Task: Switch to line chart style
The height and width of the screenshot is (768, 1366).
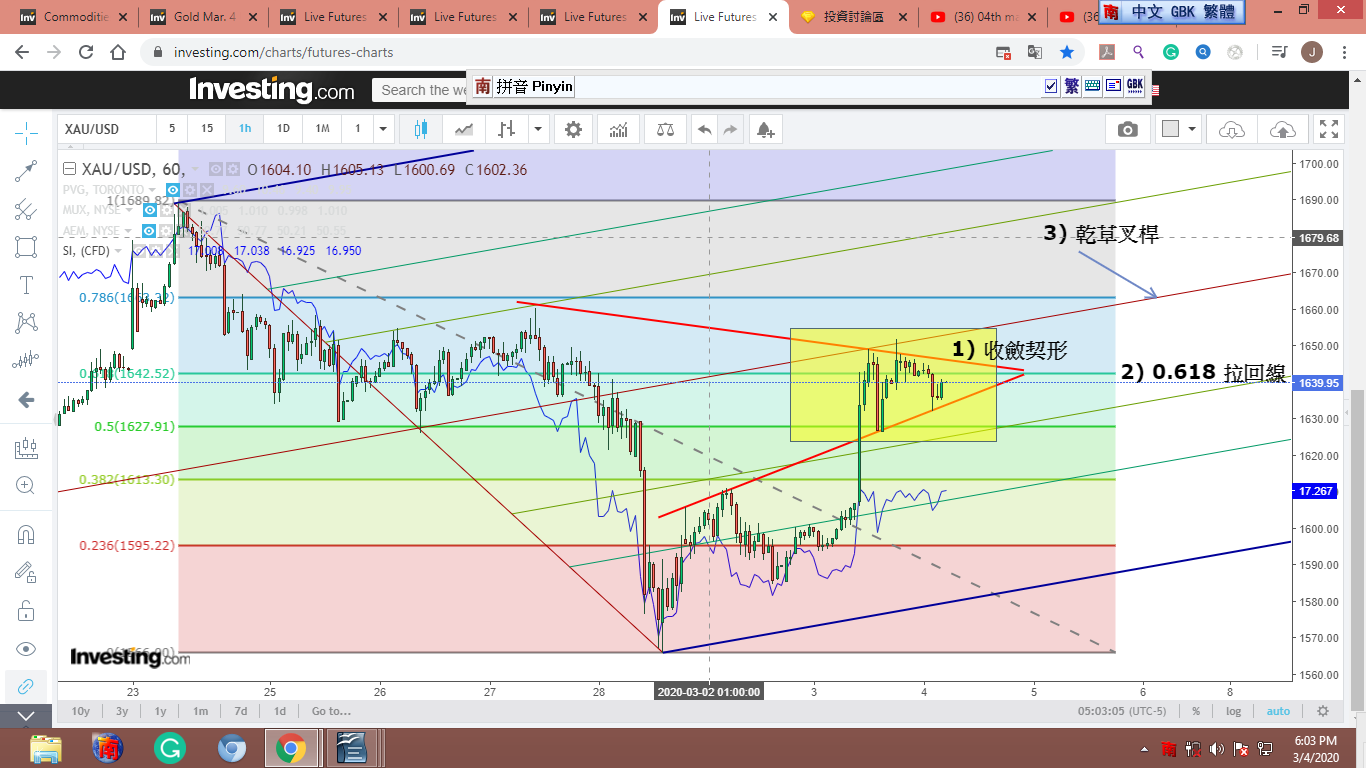Action: (x=464, y=129)
